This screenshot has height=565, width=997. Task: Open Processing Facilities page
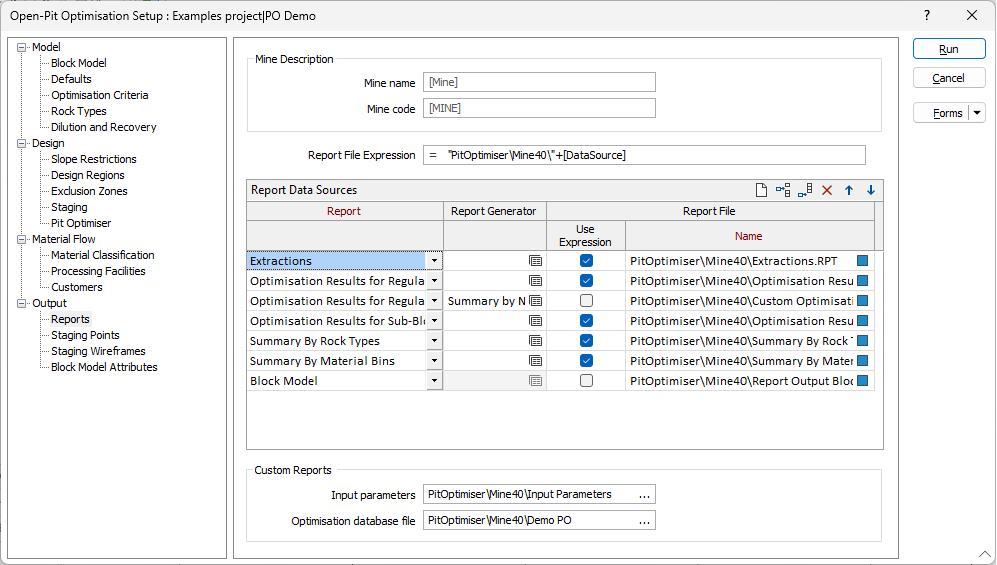99,271
